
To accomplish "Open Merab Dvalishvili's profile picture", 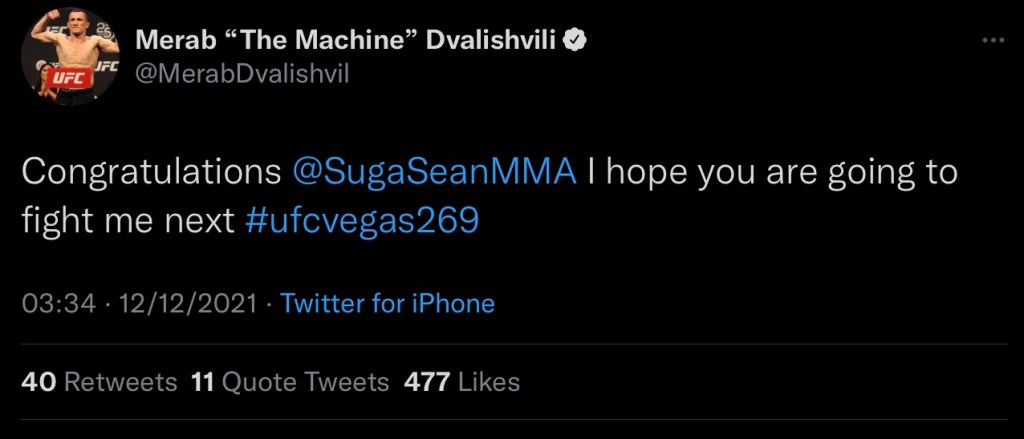I will pyautogui.click(x=70, y=57).
